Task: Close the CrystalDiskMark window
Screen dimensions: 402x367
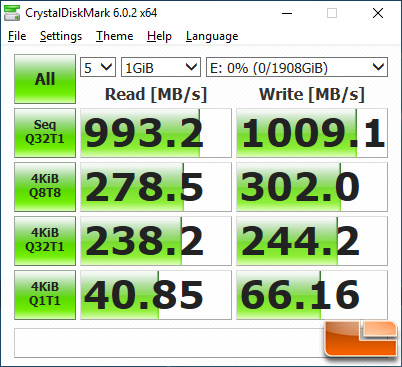Action: 378,13
